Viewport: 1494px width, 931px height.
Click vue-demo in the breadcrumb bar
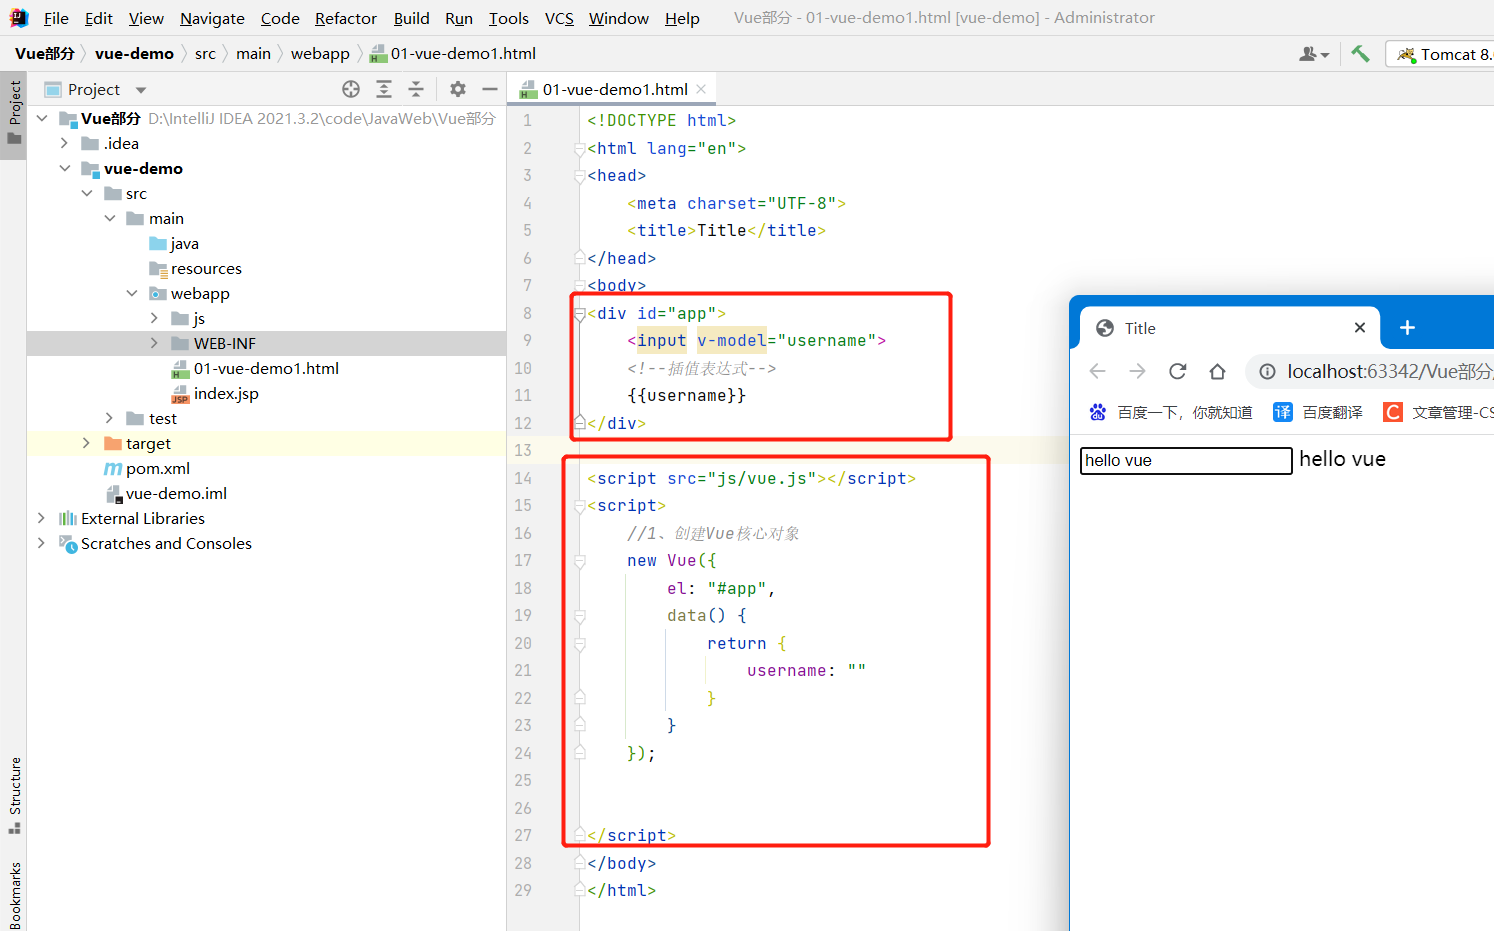(x=134, y=53)
